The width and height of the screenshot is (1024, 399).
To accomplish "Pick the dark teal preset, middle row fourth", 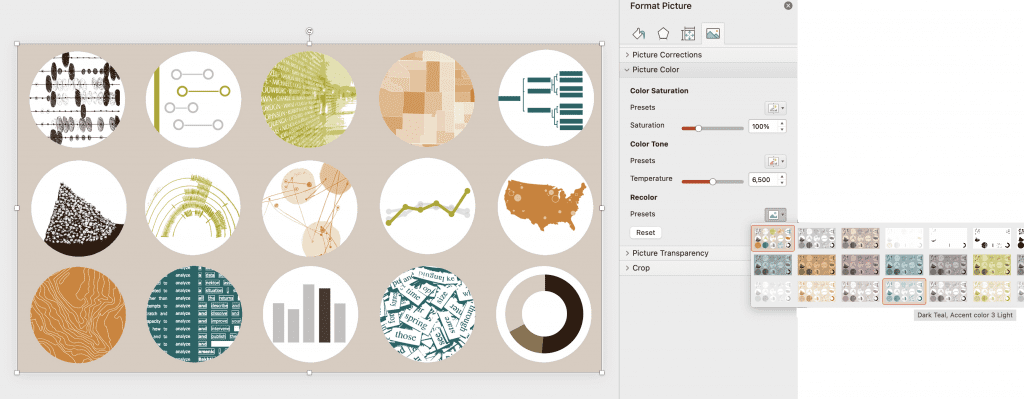I will click(x=904, y=265).
